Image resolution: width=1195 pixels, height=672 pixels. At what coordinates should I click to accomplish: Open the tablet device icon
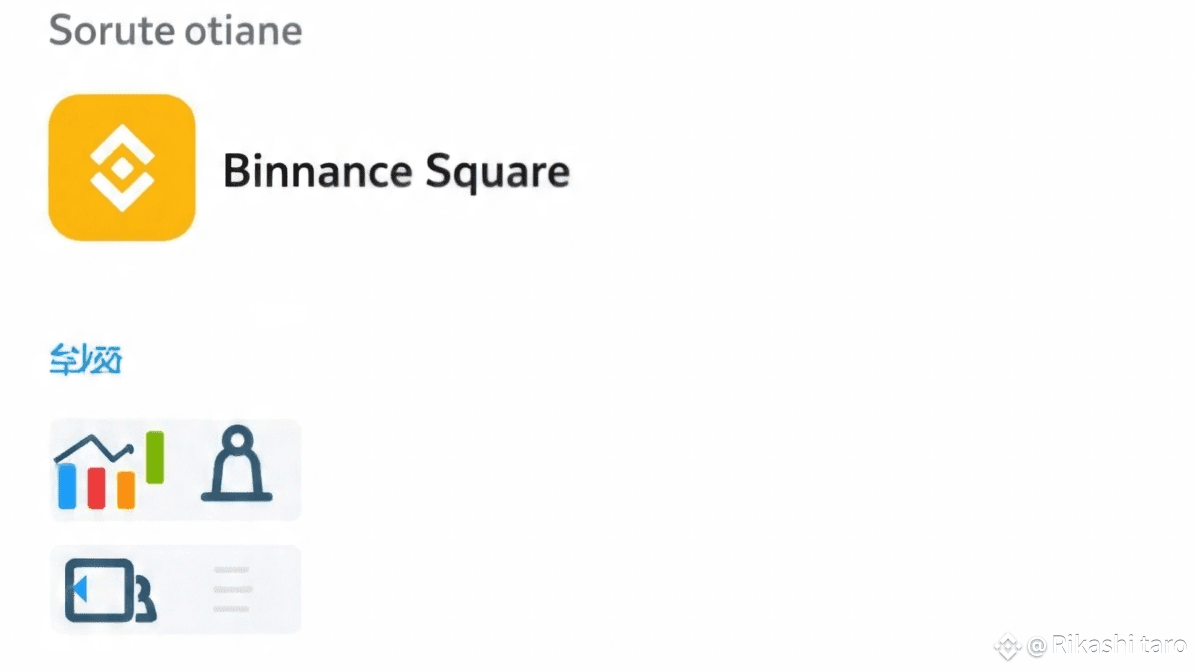[x=100, y=590]
